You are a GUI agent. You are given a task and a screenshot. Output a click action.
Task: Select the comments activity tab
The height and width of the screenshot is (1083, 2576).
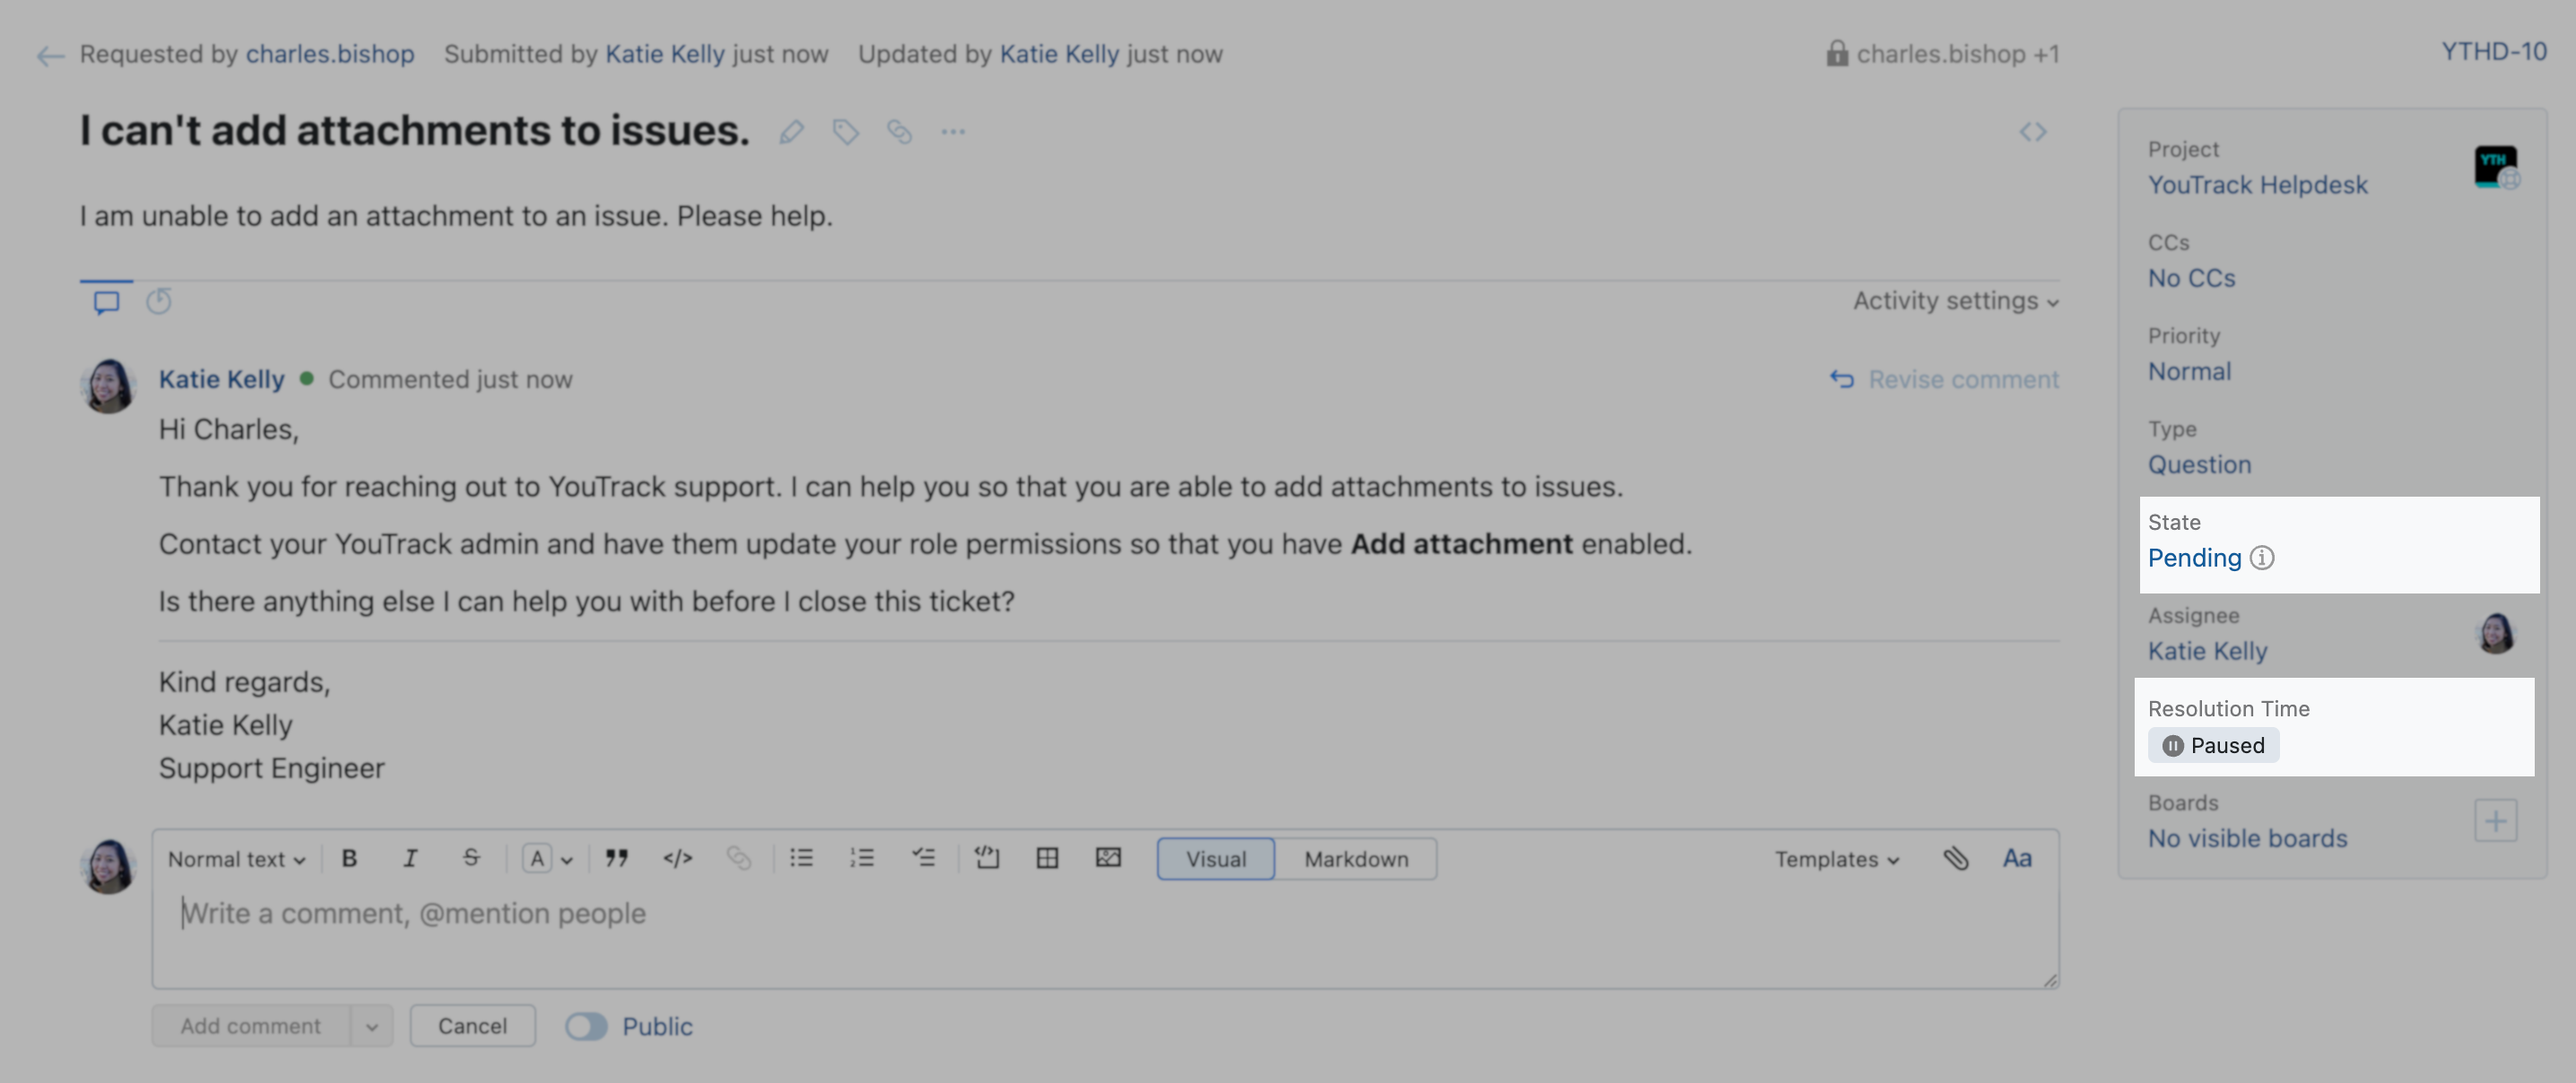(106, 301)
